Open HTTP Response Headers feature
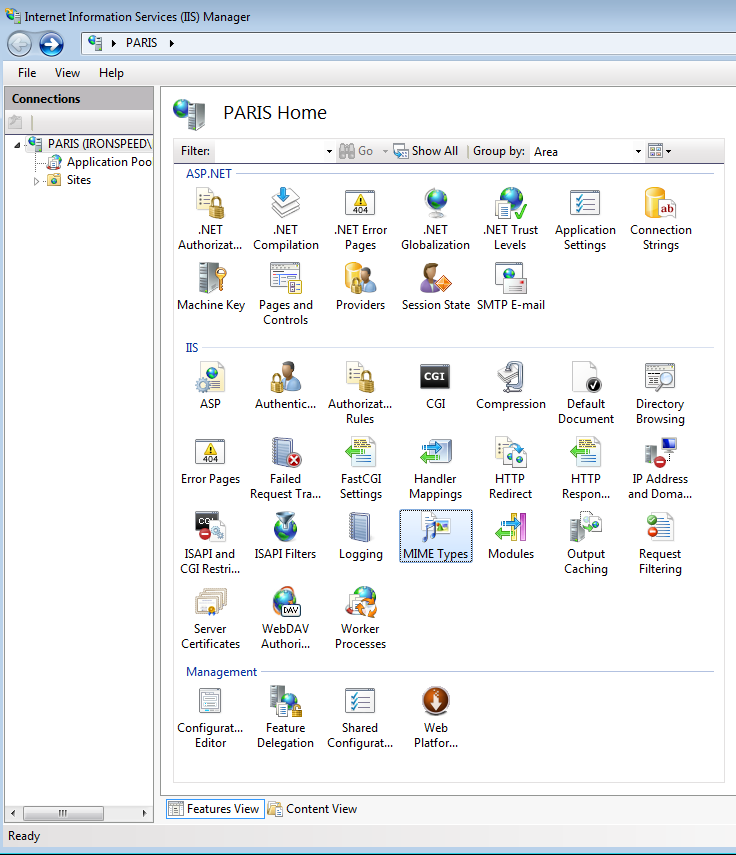 pyautogui.click(x=586, y=468)
